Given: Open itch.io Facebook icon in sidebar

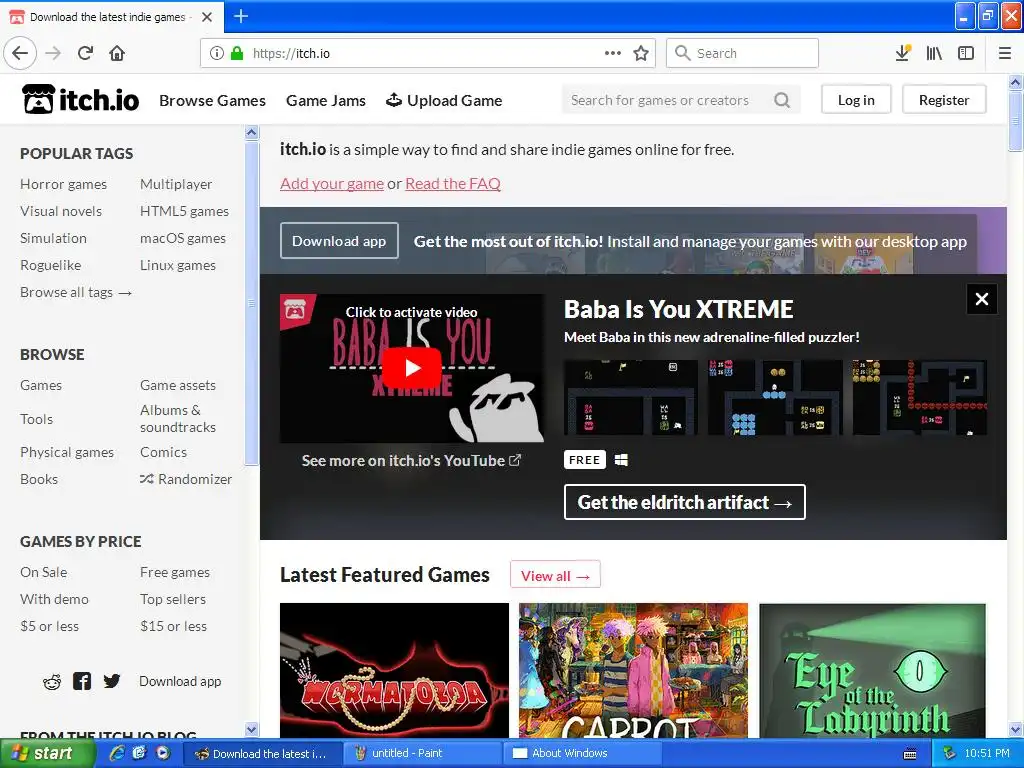Looking at the screenshot, I should 82,681.
